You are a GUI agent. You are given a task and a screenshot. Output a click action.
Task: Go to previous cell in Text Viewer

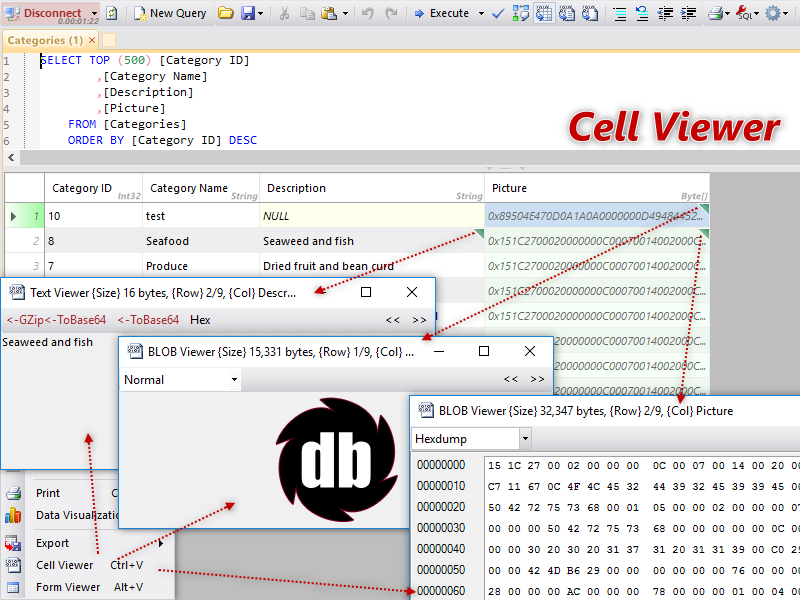click(393, 320)
